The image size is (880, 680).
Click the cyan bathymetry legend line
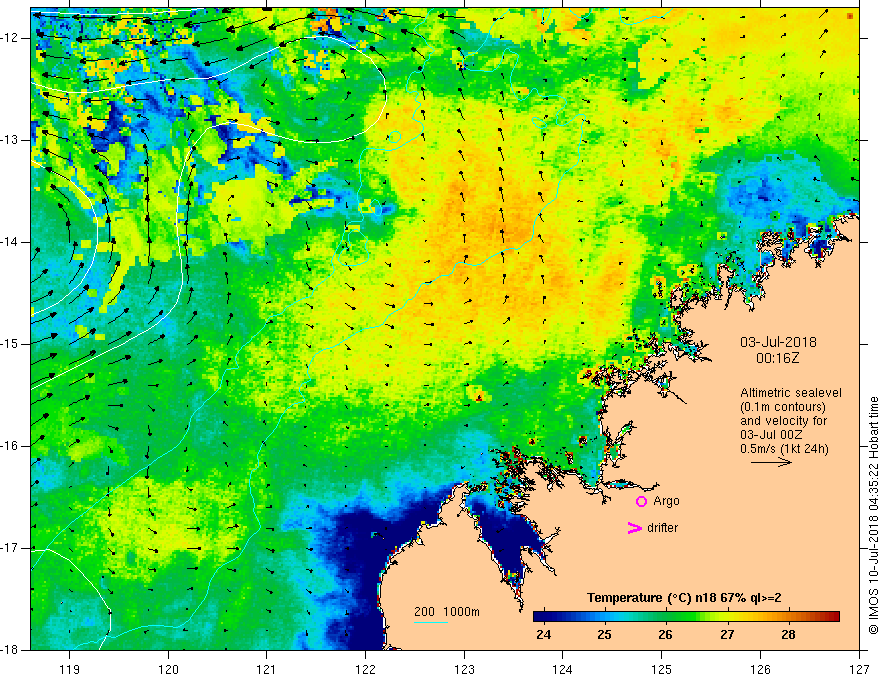coord(430,622)
